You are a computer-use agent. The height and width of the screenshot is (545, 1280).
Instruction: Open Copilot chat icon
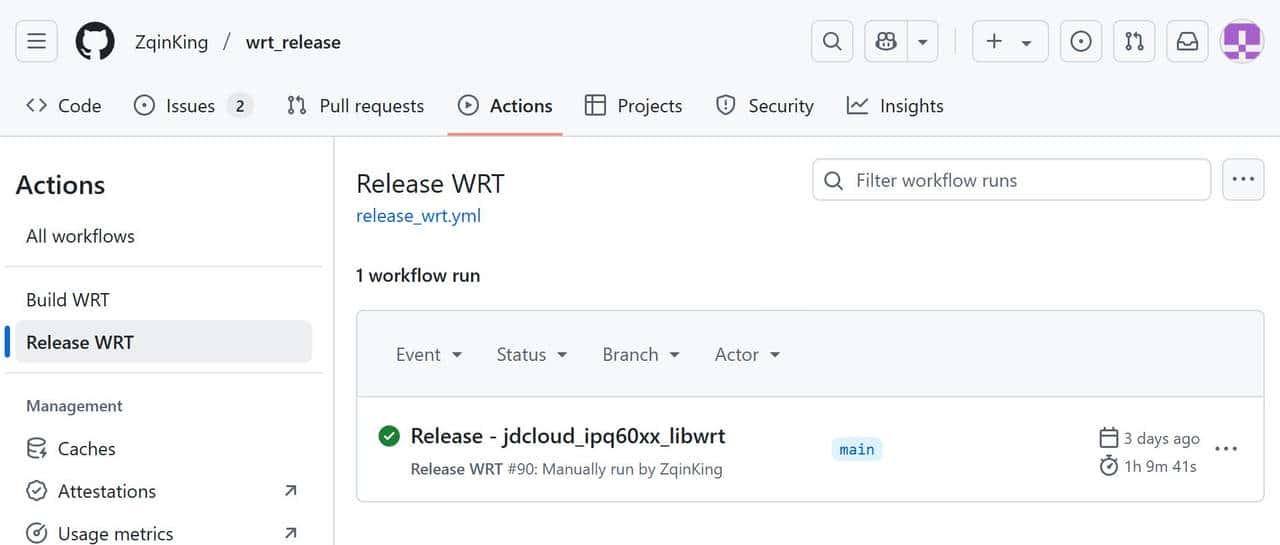point(886,41)
